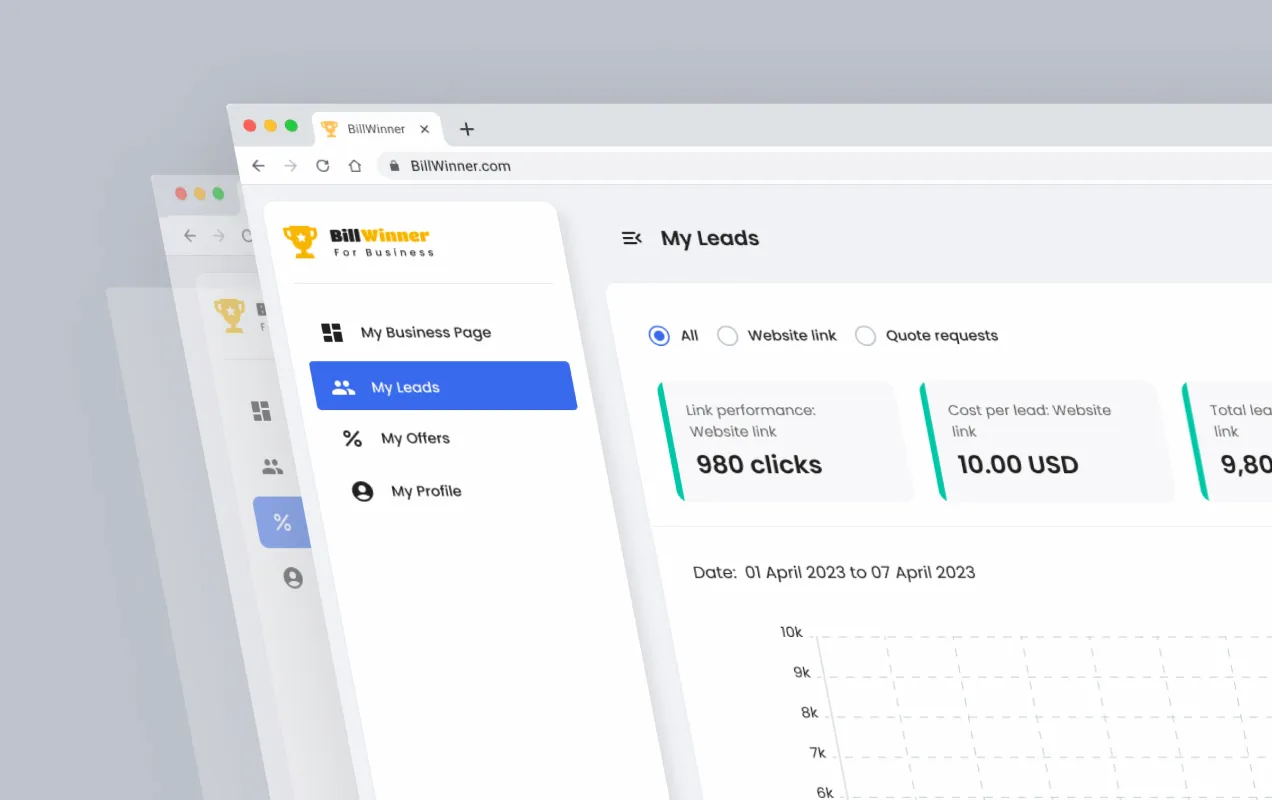Click the My Offers percent icon
Screen dimensions: 1272x800
click(352, 439)
